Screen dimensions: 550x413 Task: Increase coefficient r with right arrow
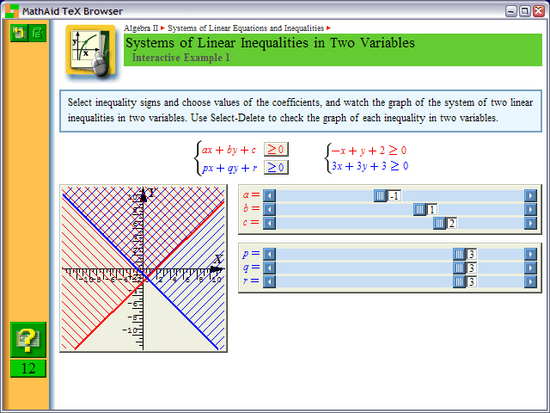pyautogui.click(x=530, y=282)
